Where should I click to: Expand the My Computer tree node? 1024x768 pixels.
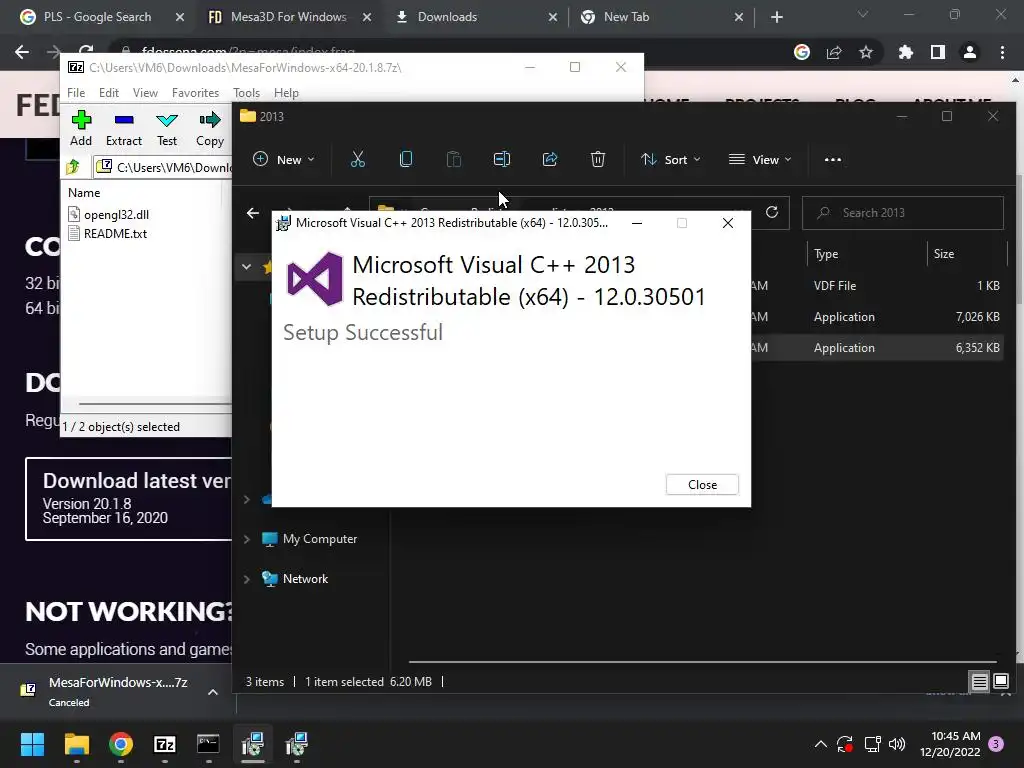coord(247,539)
